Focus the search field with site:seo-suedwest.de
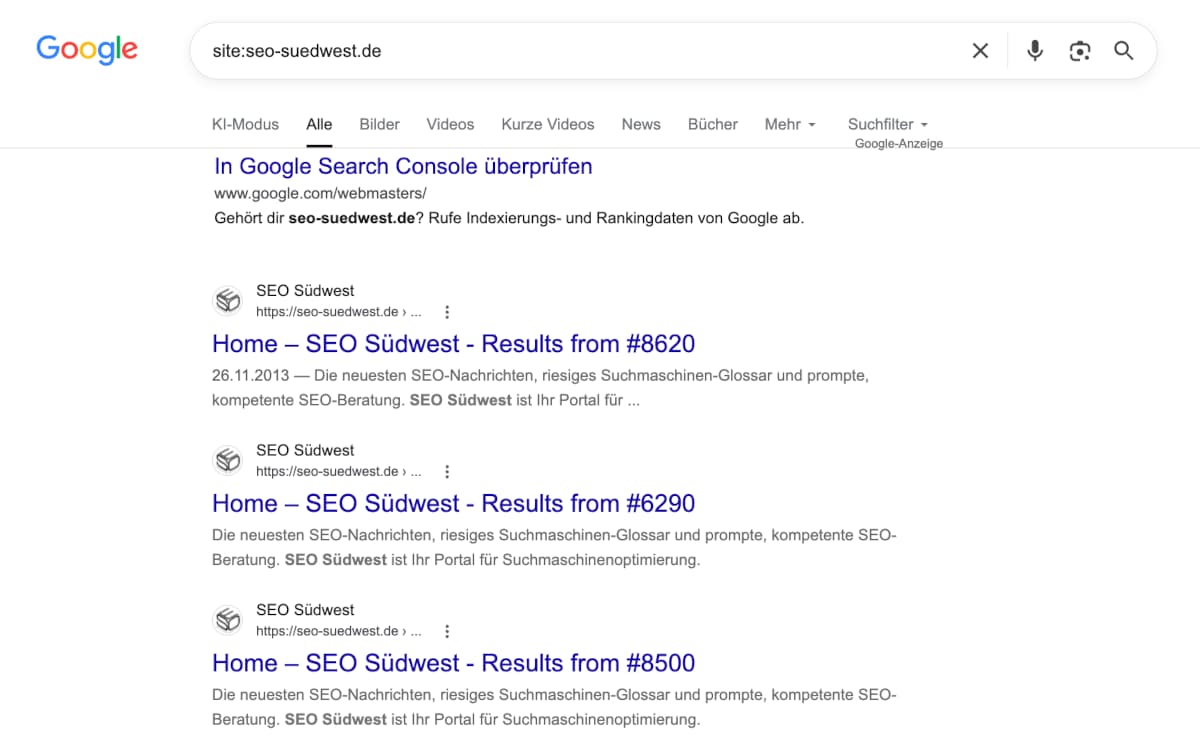Viewport: 1200px width, 745px height. (x=580, y=51)
